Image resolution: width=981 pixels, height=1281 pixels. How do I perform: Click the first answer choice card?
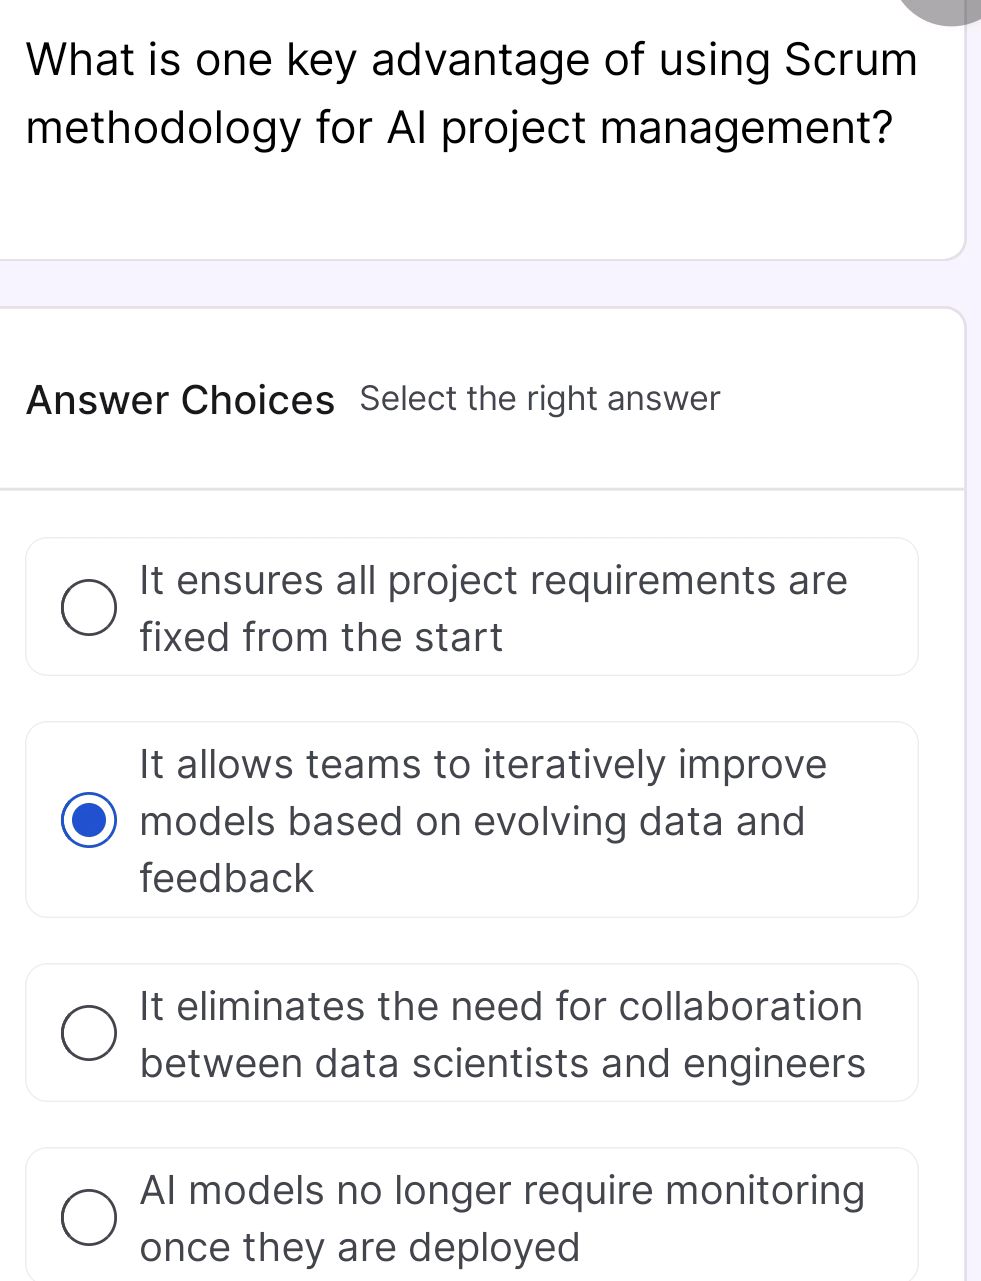[x=471, y=606]
